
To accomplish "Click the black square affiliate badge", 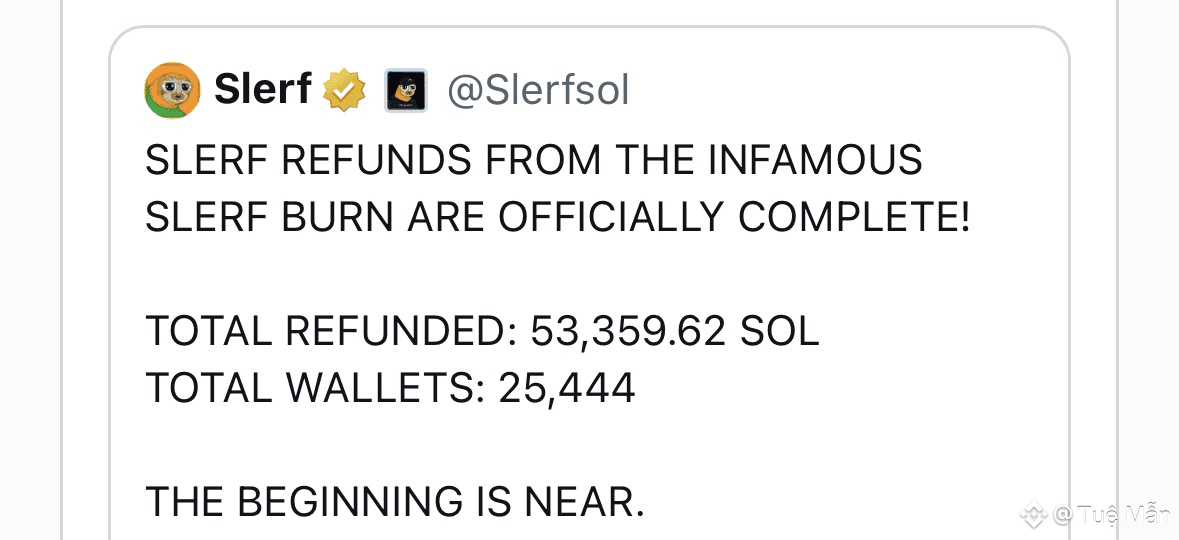I will point(406,91).
